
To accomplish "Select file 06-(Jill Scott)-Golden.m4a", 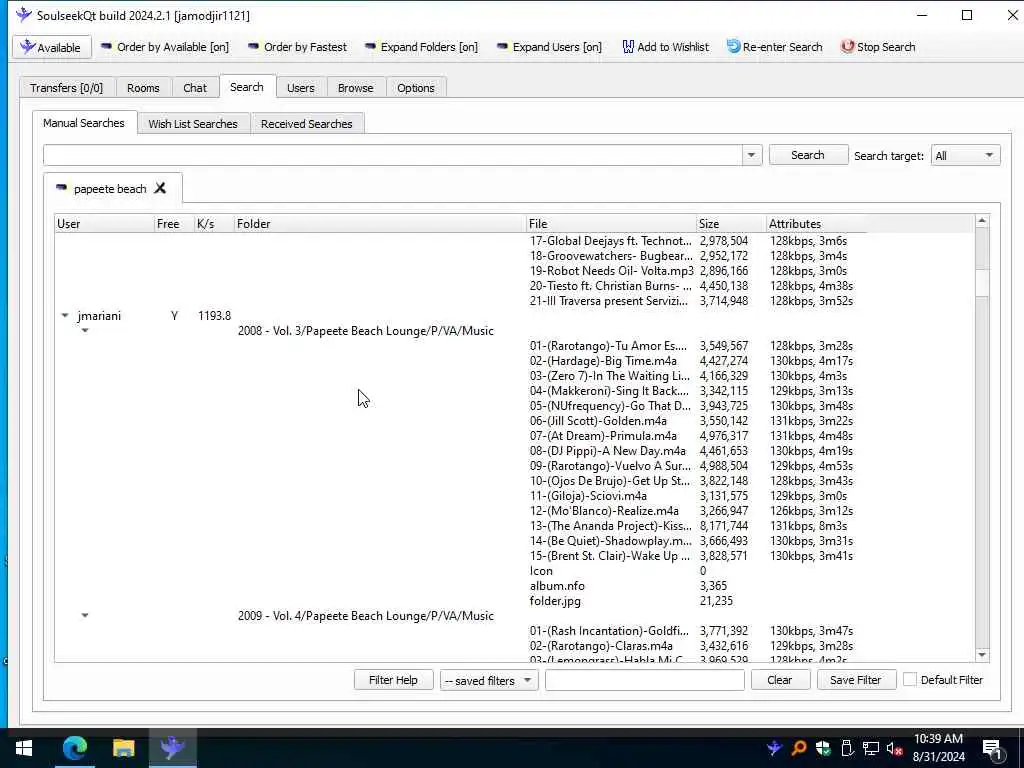I will [598, 421].
